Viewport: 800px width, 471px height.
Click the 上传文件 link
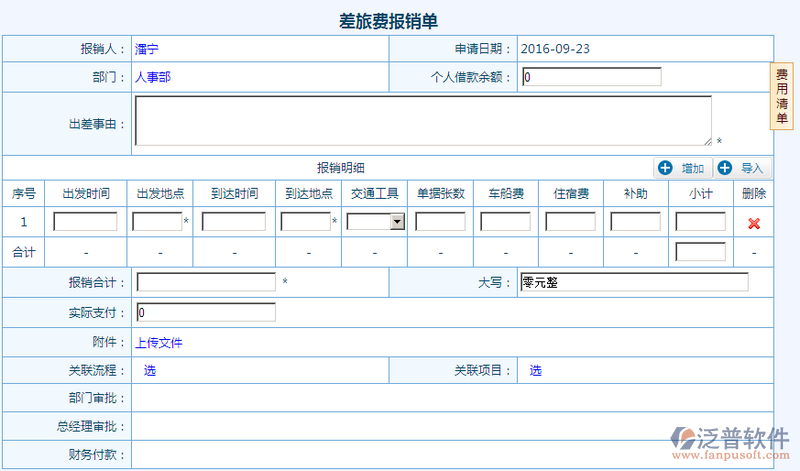coord(159,342)
